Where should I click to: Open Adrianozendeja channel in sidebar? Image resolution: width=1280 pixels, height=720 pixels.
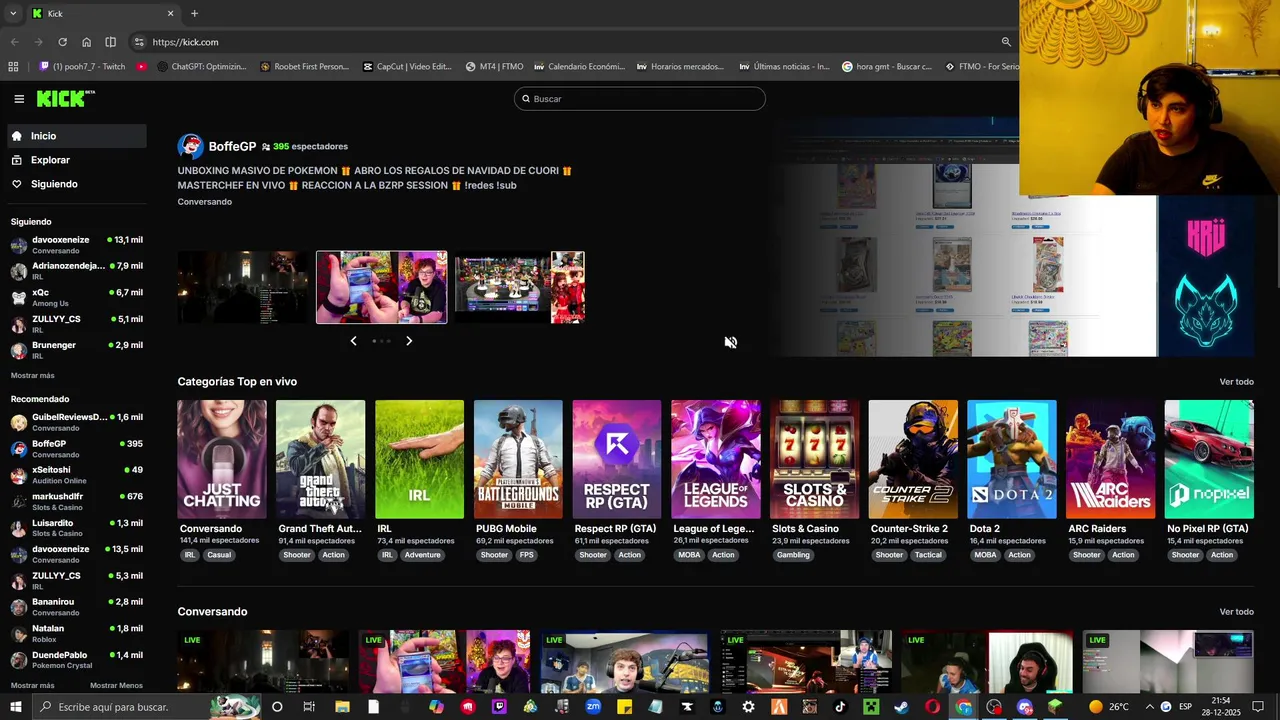tap(76, 271)
